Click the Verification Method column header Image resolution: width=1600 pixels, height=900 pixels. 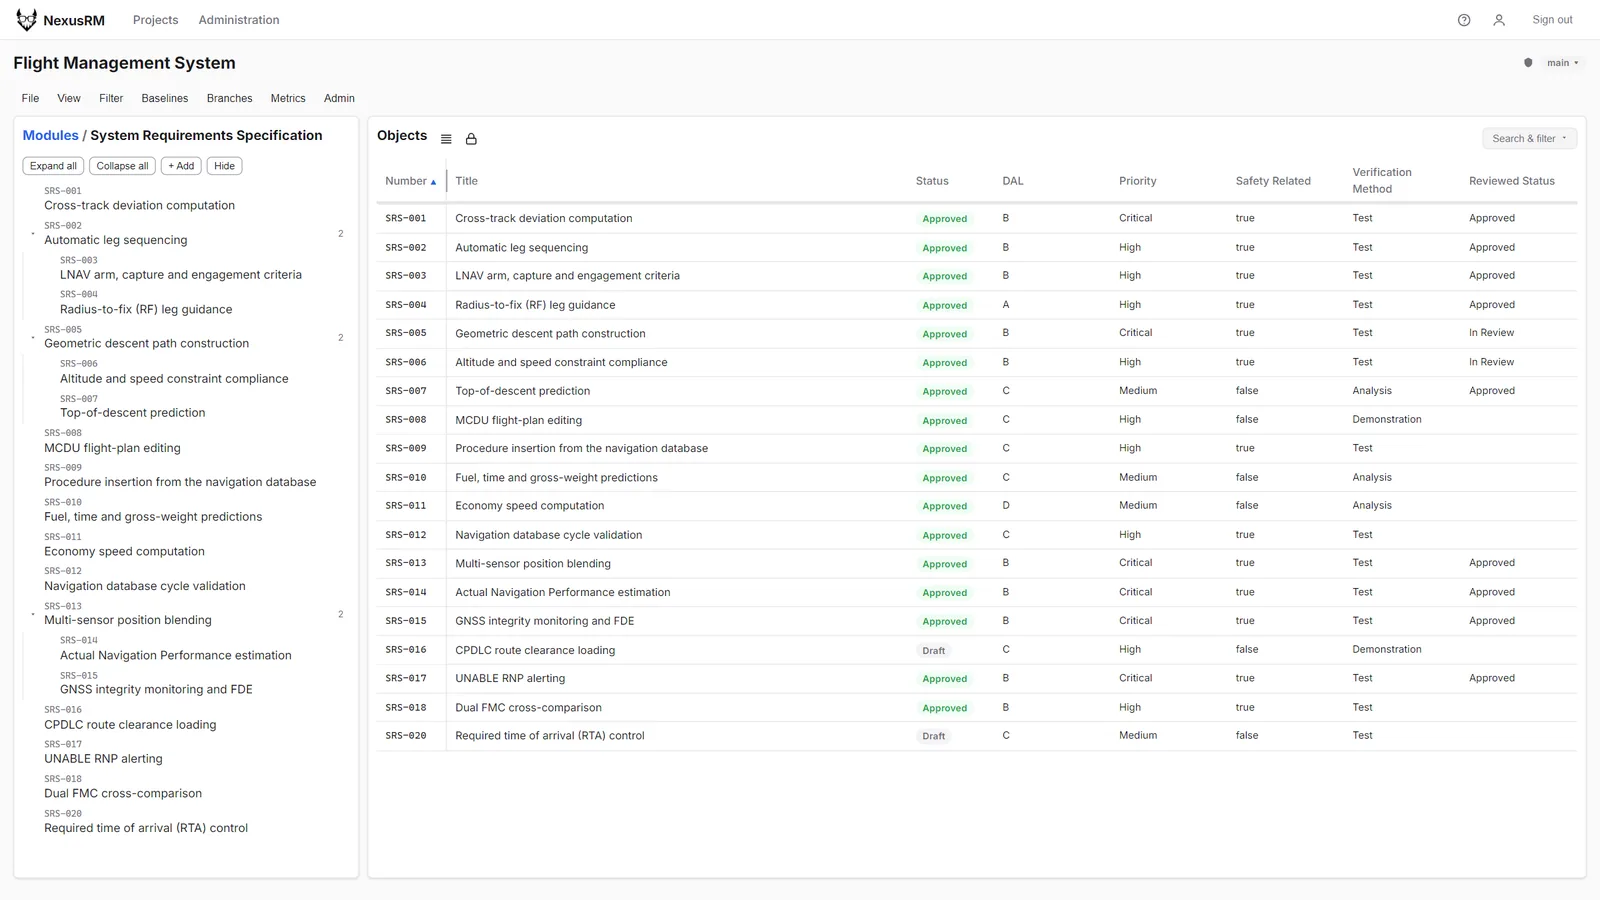(1382, 181)
